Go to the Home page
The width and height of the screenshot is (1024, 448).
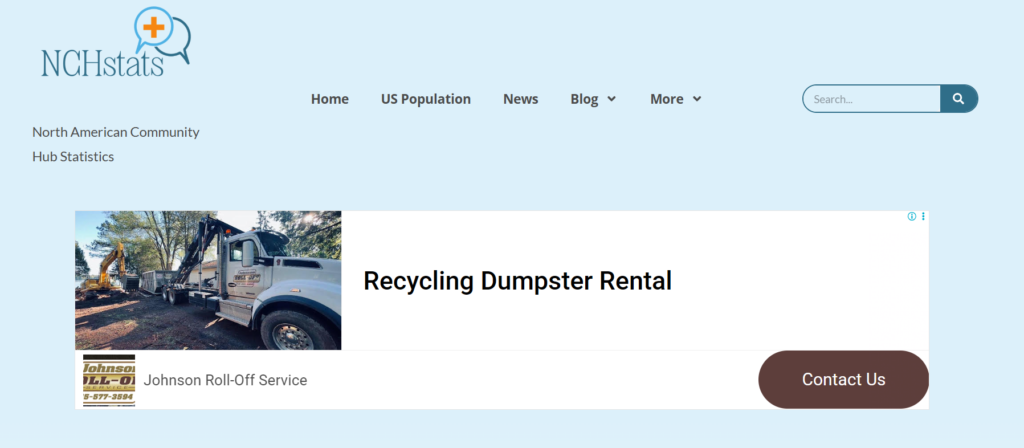click(x=330, y=99)
